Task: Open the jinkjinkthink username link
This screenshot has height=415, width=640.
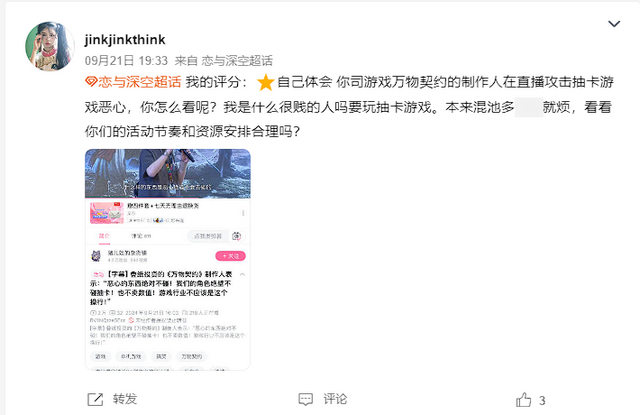Action: (x=125, y=40)
